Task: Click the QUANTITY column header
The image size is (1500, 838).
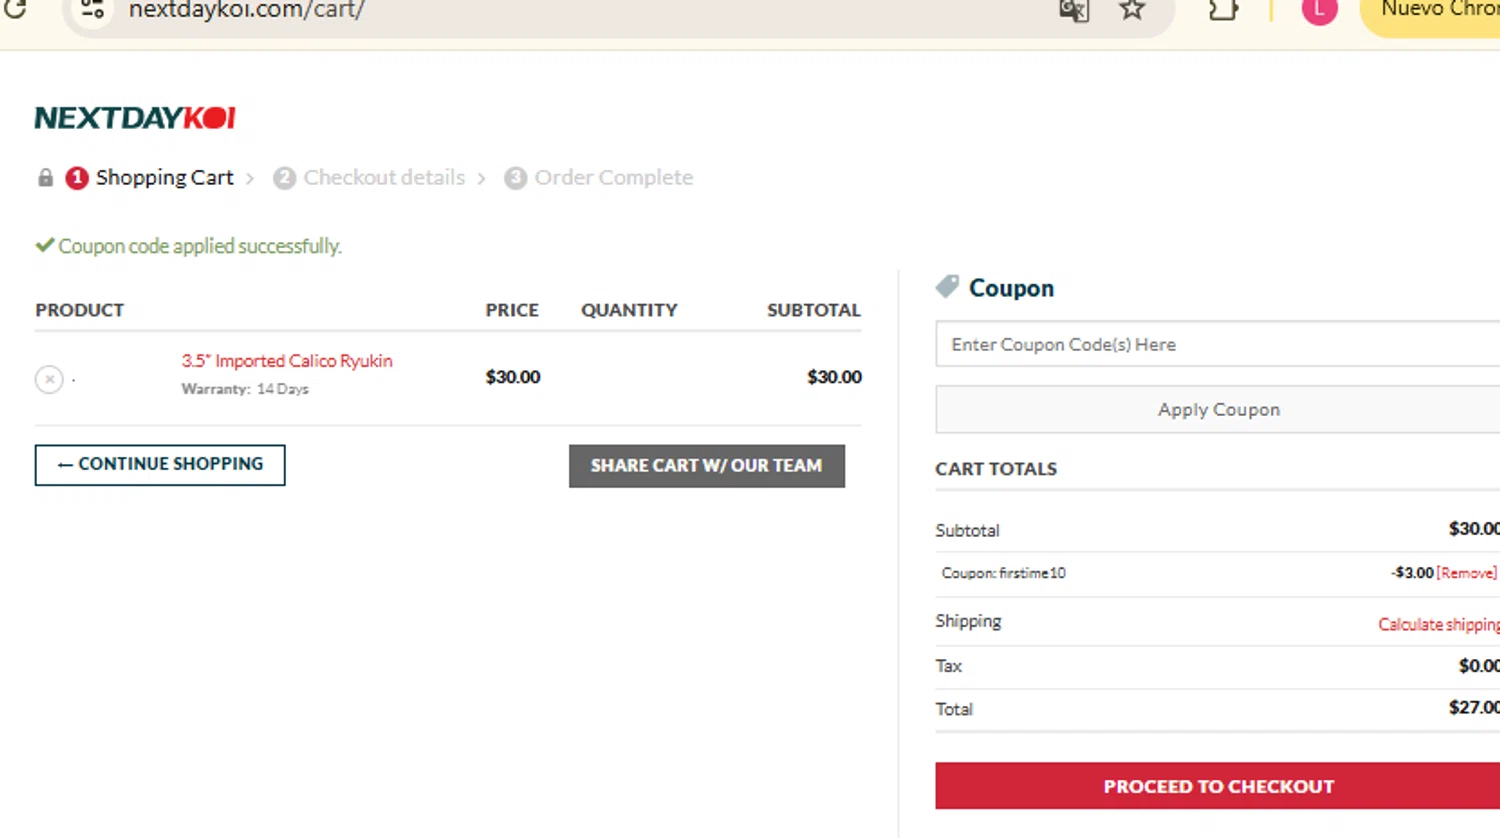Action: [x=629, y=310]
